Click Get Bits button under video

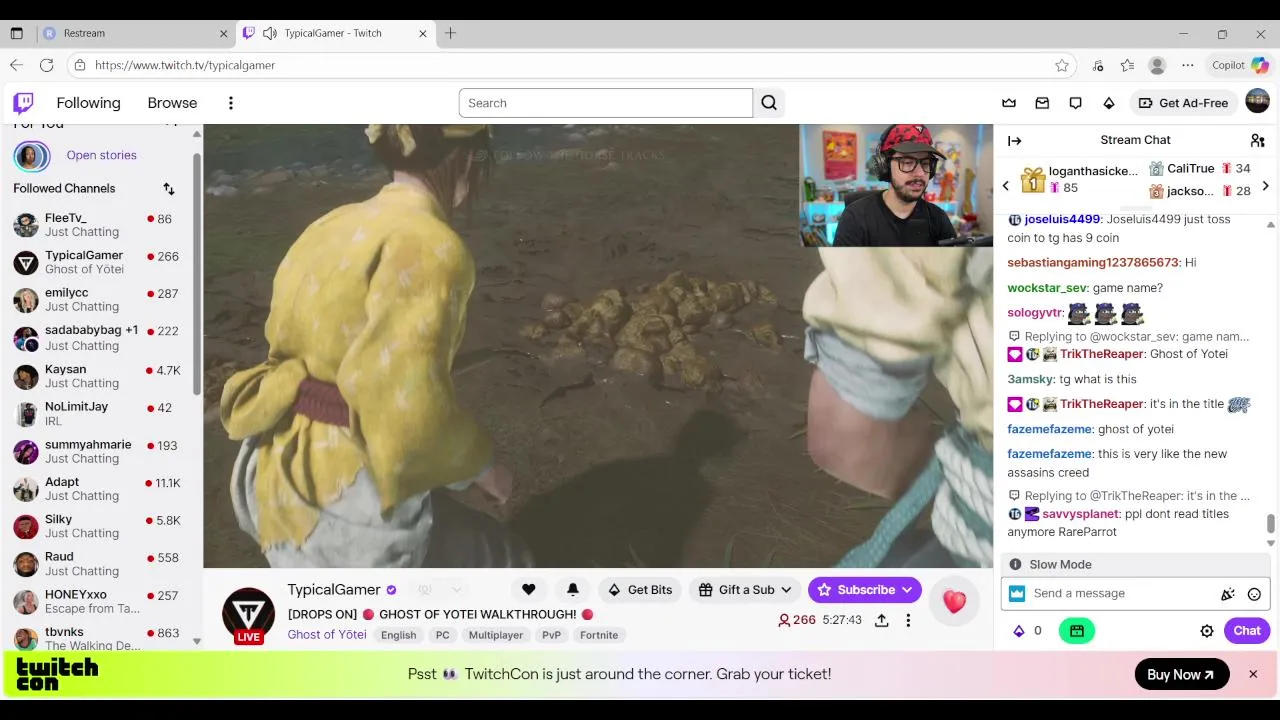(640, 590)
